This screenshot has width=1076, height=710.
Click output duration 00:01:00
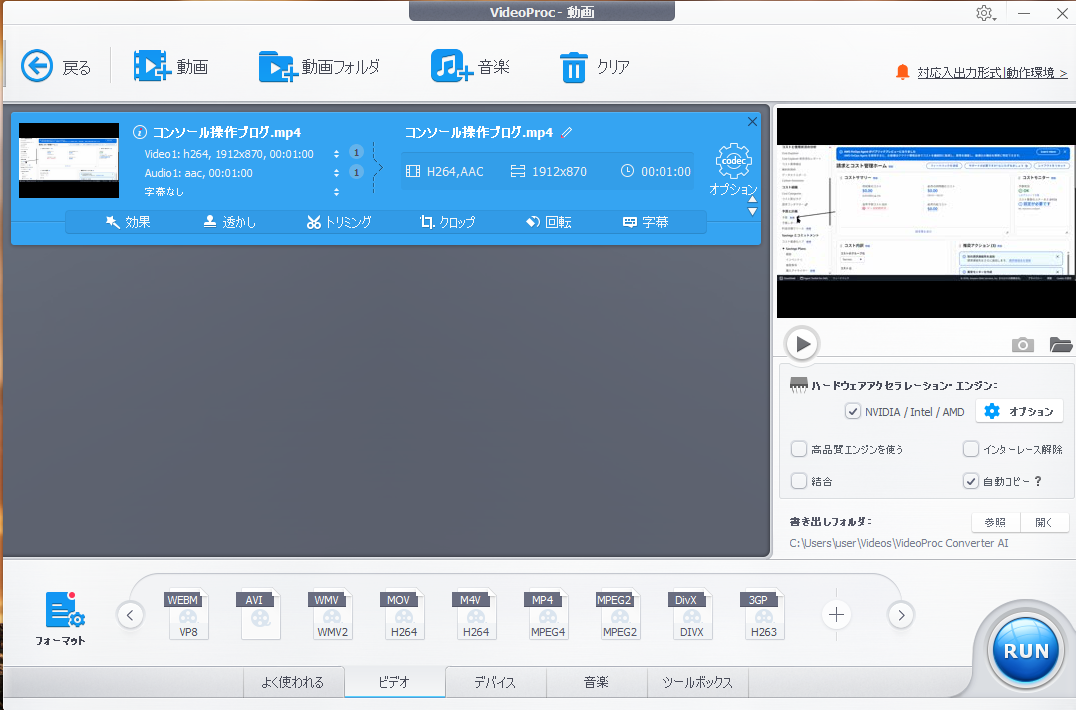(656, 171)
